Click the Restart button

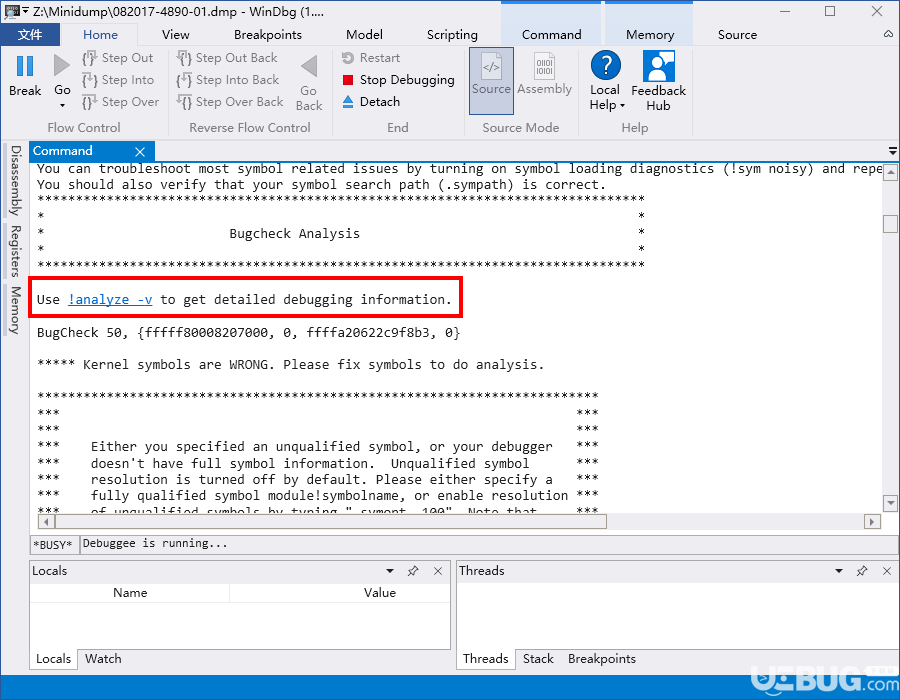pyautogui.click(x=371, y=58)
